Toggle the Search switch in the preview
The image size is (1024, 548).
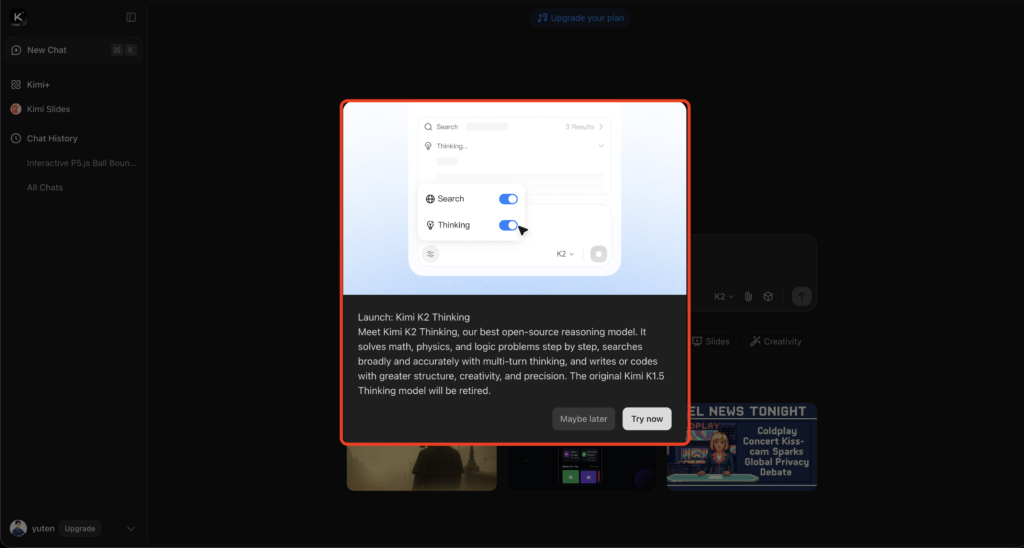508,199
